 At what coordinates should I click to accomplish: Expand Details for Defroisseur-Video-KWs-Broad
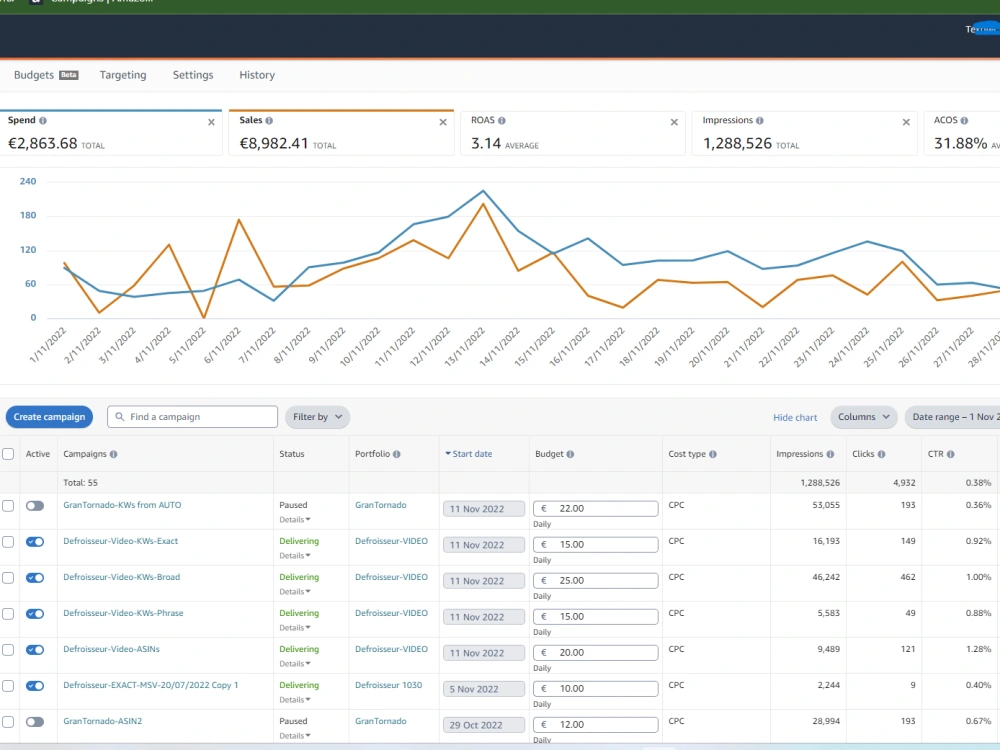pos(295,592)
